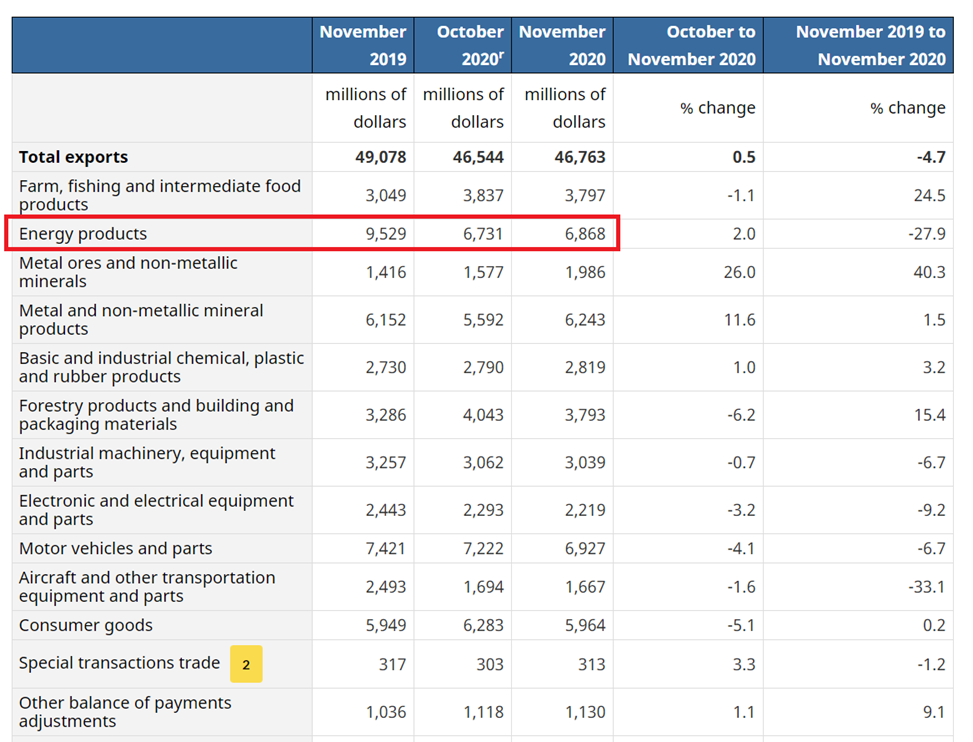Click the November 2019 column header
This screenshot has height=742, width=973.
point(363,45)
